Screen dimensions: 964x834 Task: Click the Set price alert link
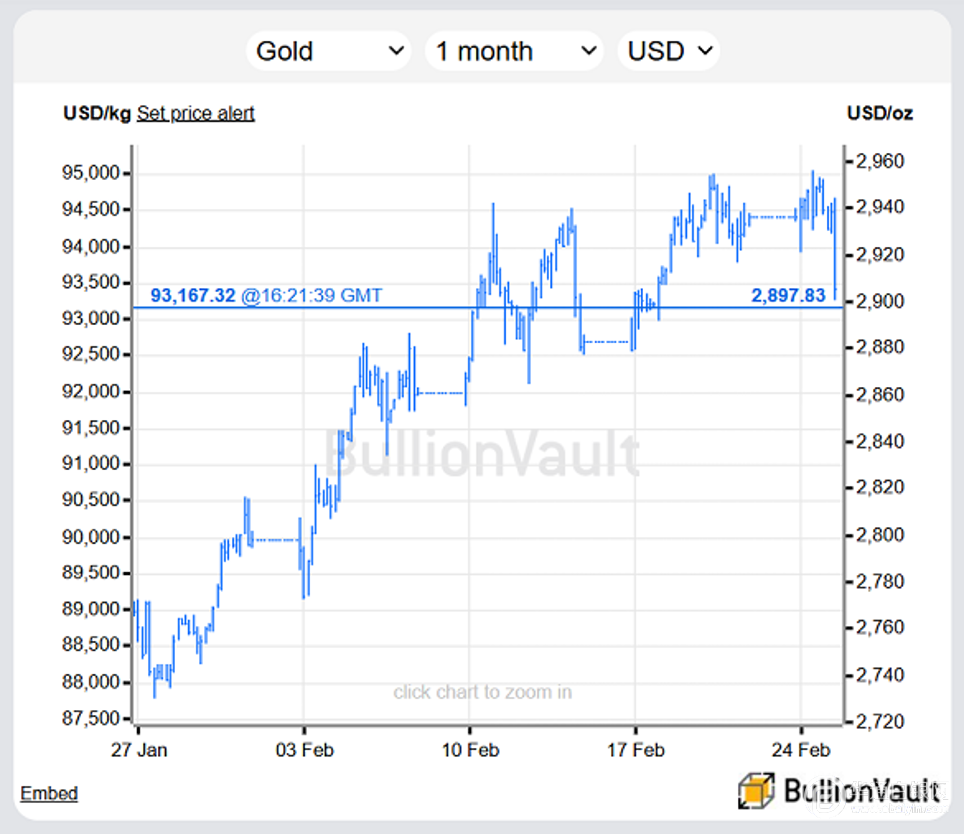(196, 113)
